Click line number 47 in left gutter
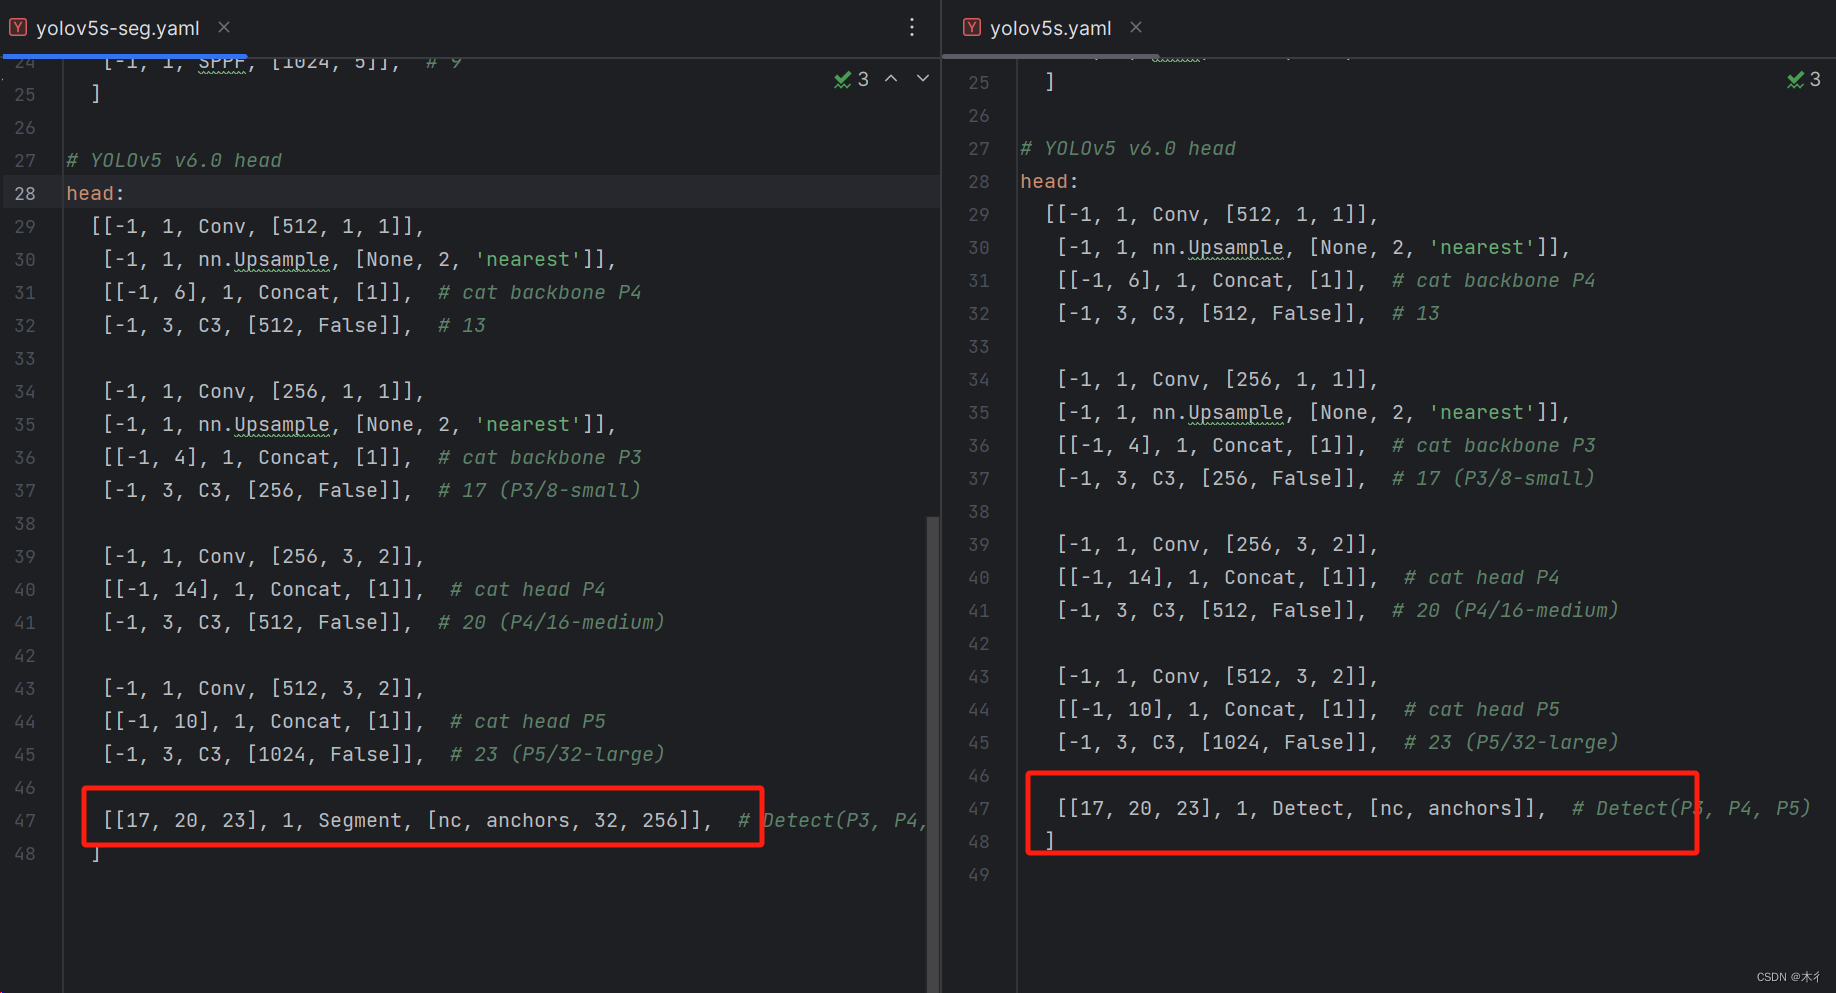The image size is (1836, 993). click(x=25, y=820)
